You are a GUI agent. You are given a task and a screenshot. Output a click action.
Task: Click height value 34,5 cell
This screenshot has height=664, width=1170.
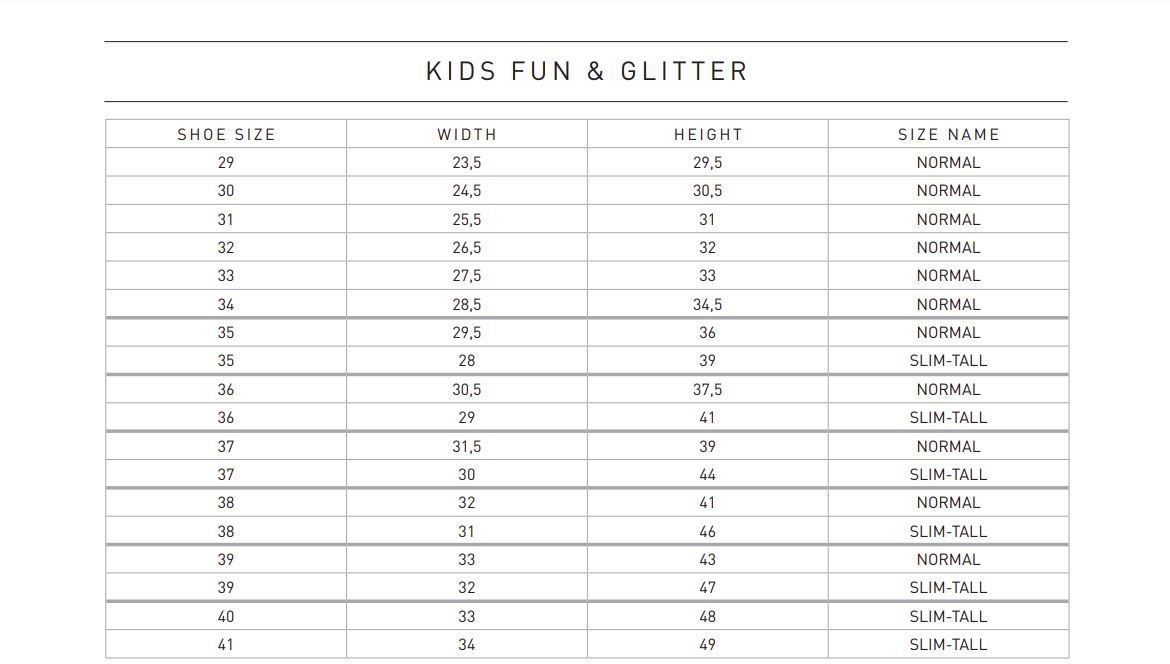click(708, 304)
